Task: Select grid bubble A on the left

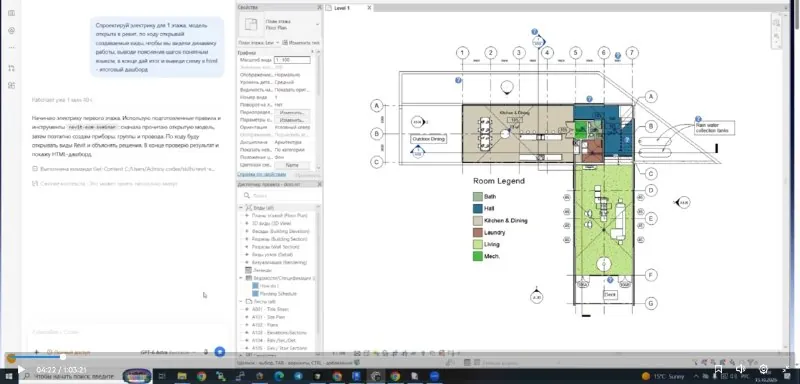Action: click(x=377, y=106)
